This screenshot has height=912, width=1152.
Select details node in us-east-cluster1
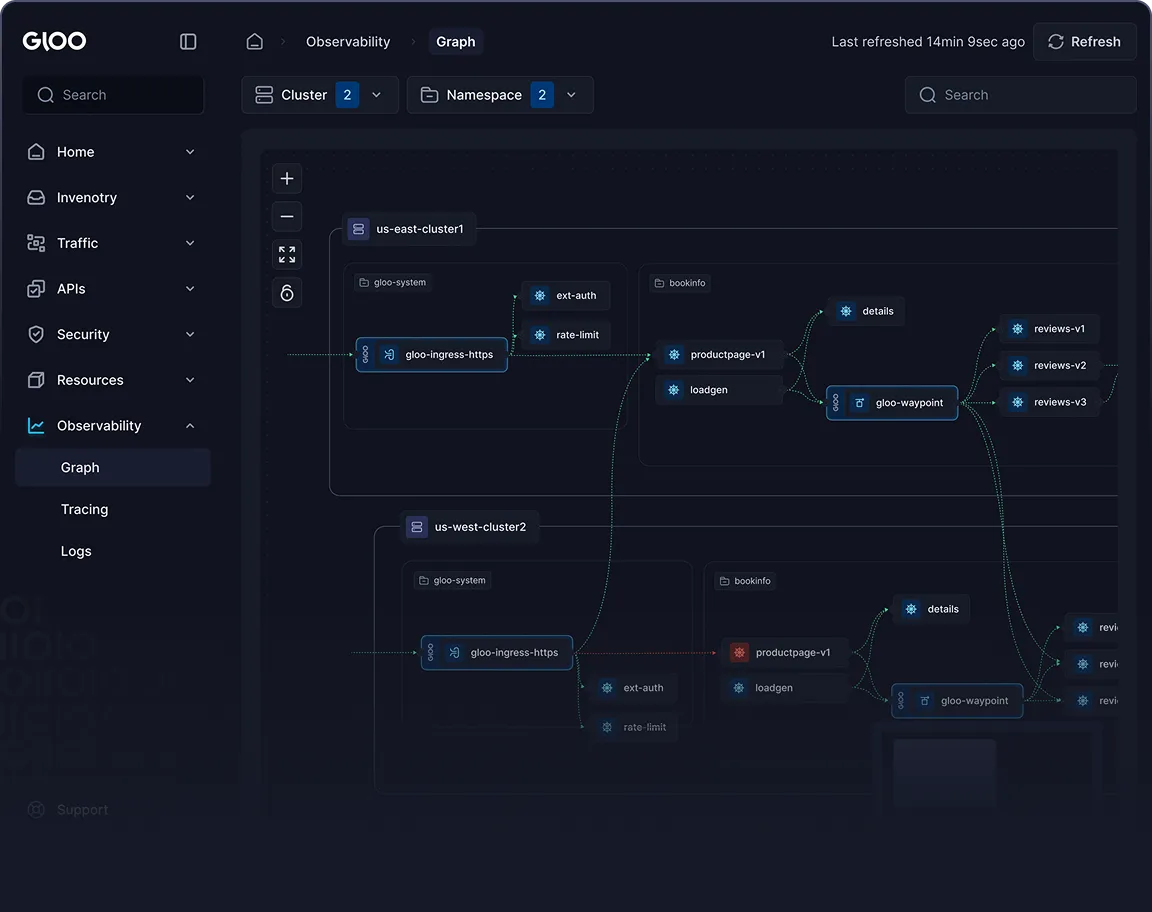[867, 312]
